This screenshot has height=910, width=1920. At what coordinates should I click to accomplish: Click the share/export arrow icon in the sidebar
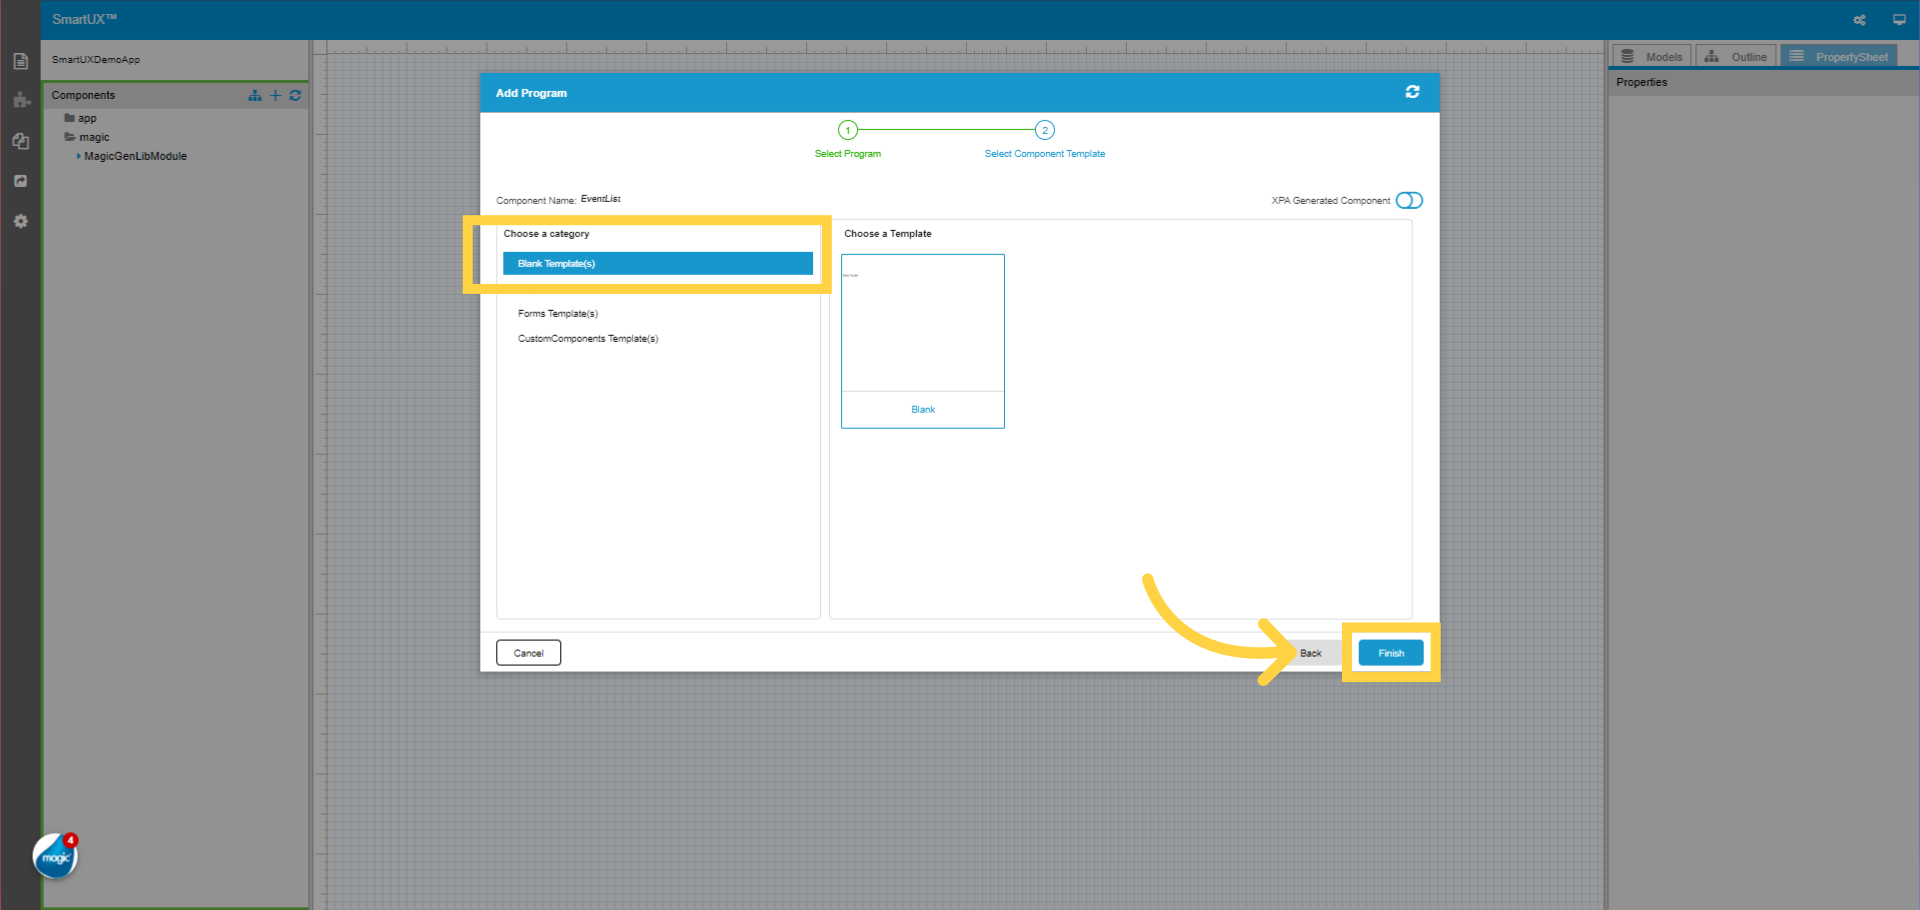point(20,181)
